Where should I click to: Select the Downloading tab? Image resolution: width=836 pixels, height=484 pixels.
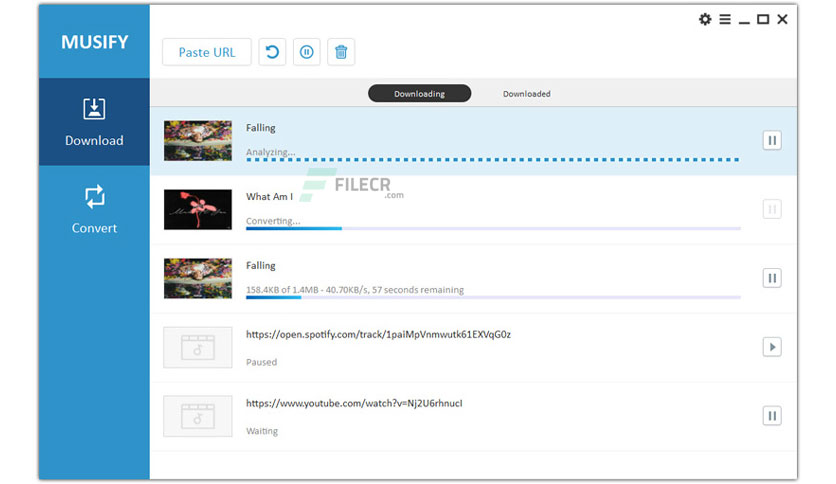[x=419, y=94]
